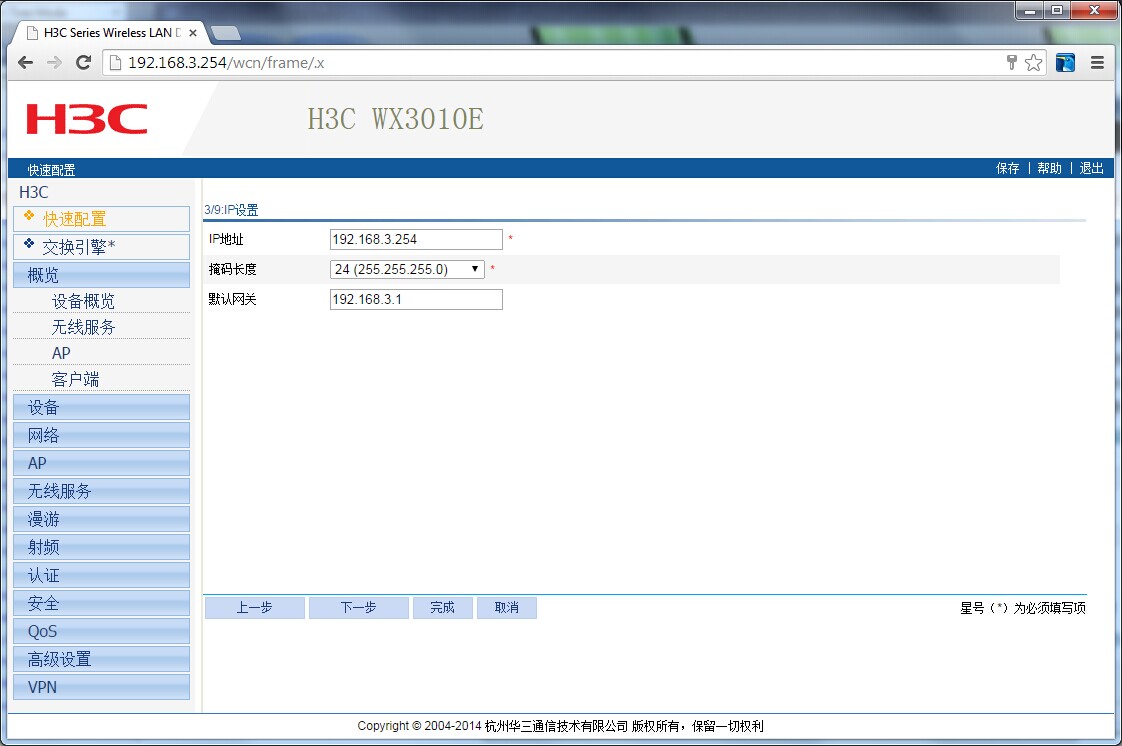Click the H3C logo
This screenshot has height=746, width=1122.
click(87, 119)
